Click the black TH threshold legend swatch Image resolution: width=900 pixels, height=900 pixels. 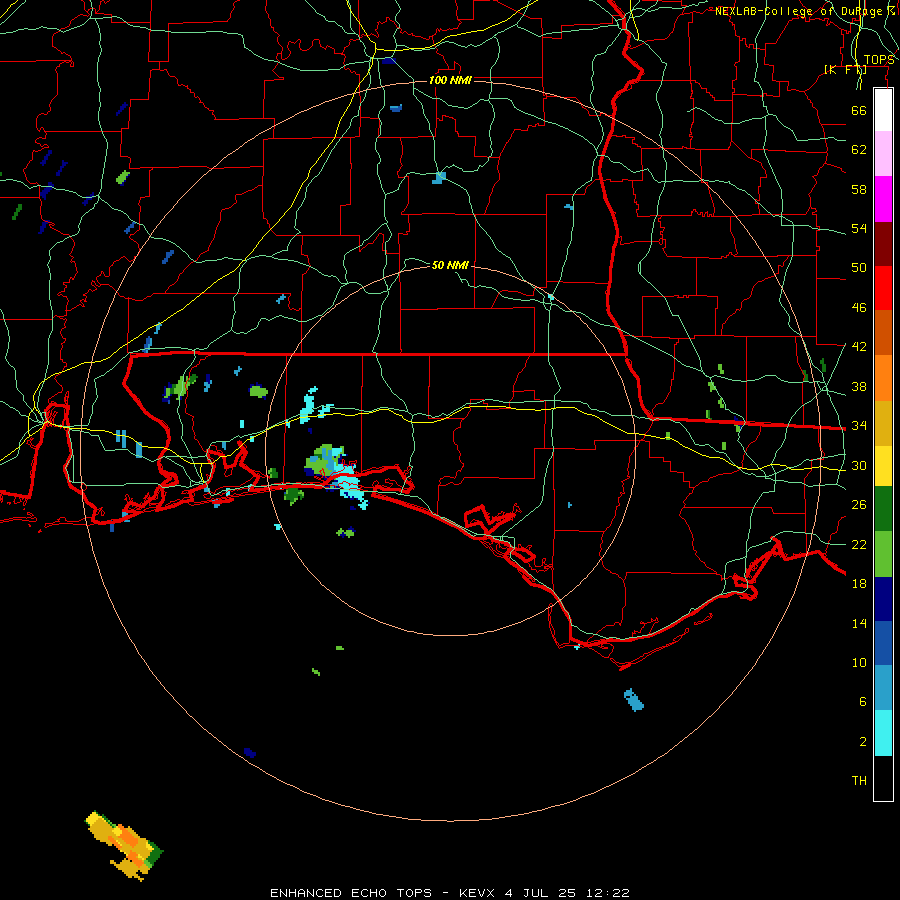click(x=883, y=778)
